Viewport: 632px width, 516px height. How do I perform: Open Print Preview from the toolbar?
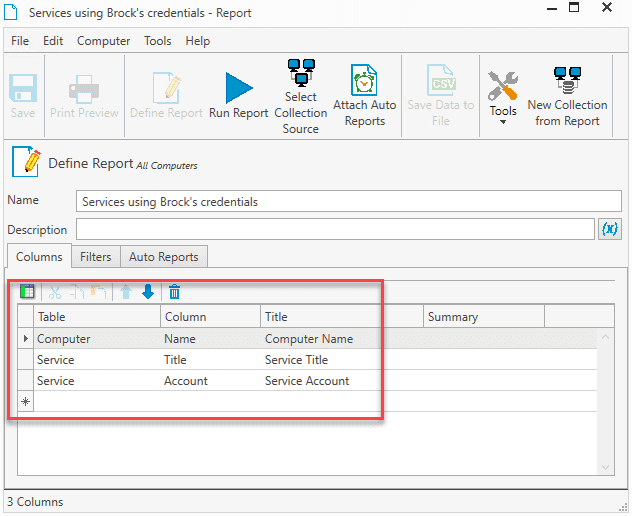coord(84,96)
